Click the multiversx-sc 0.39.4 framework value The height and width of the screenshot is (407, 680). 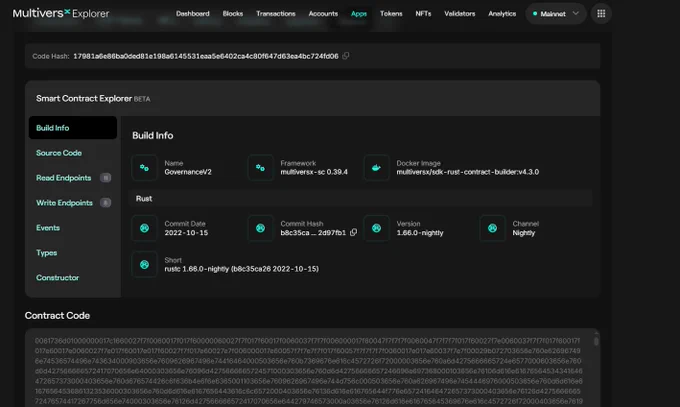[314, 172]
